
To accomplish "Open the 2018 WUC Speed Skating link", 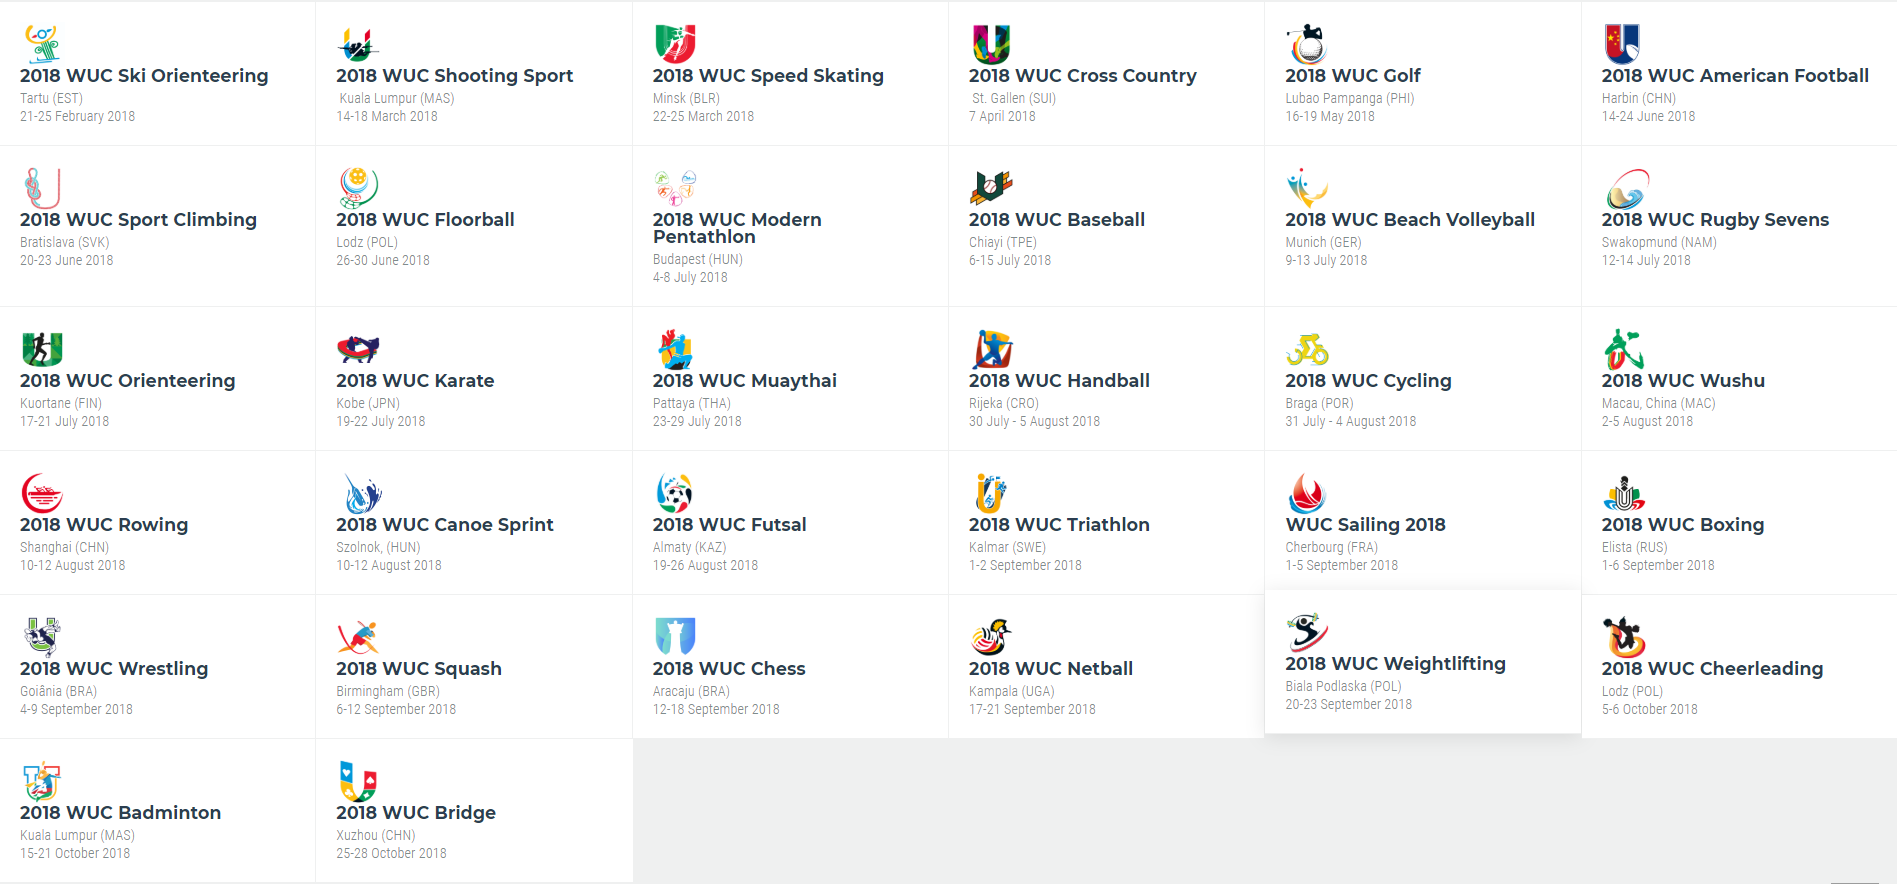I will [768, 76].
